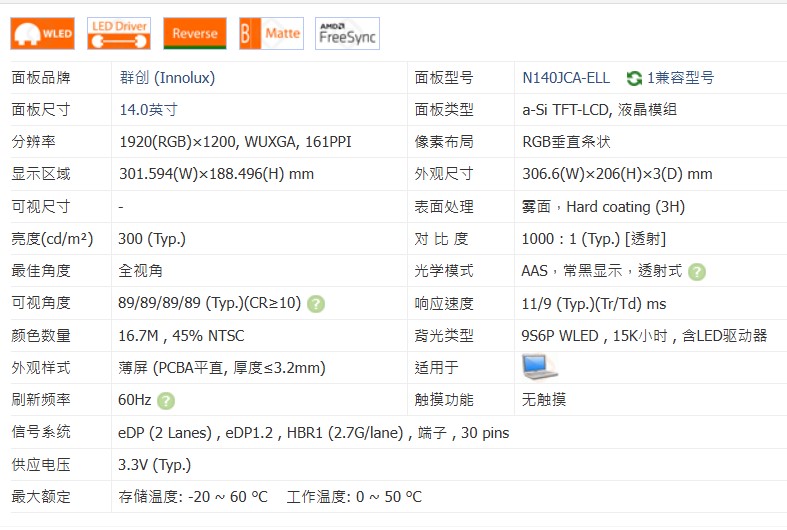Select the operating temperature 0 ~ 50 °C text
787x530 pixels.
pos(354,497)
